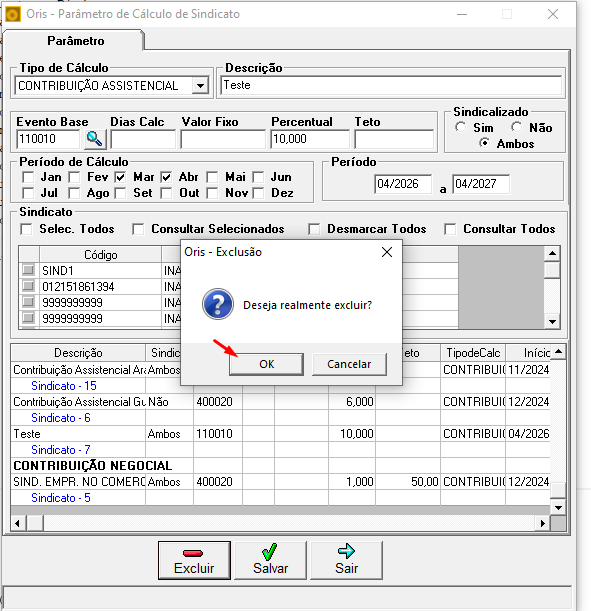
Task: Click the magnifier icon next to Evento Base
Action: pos(95,139)
